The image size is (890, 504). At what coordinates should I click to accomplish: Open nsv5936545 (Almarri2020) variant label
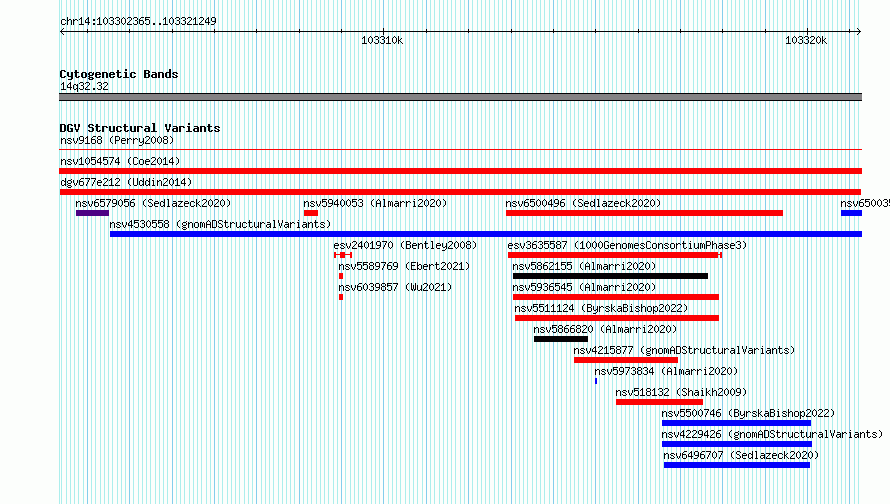(584, 287)
